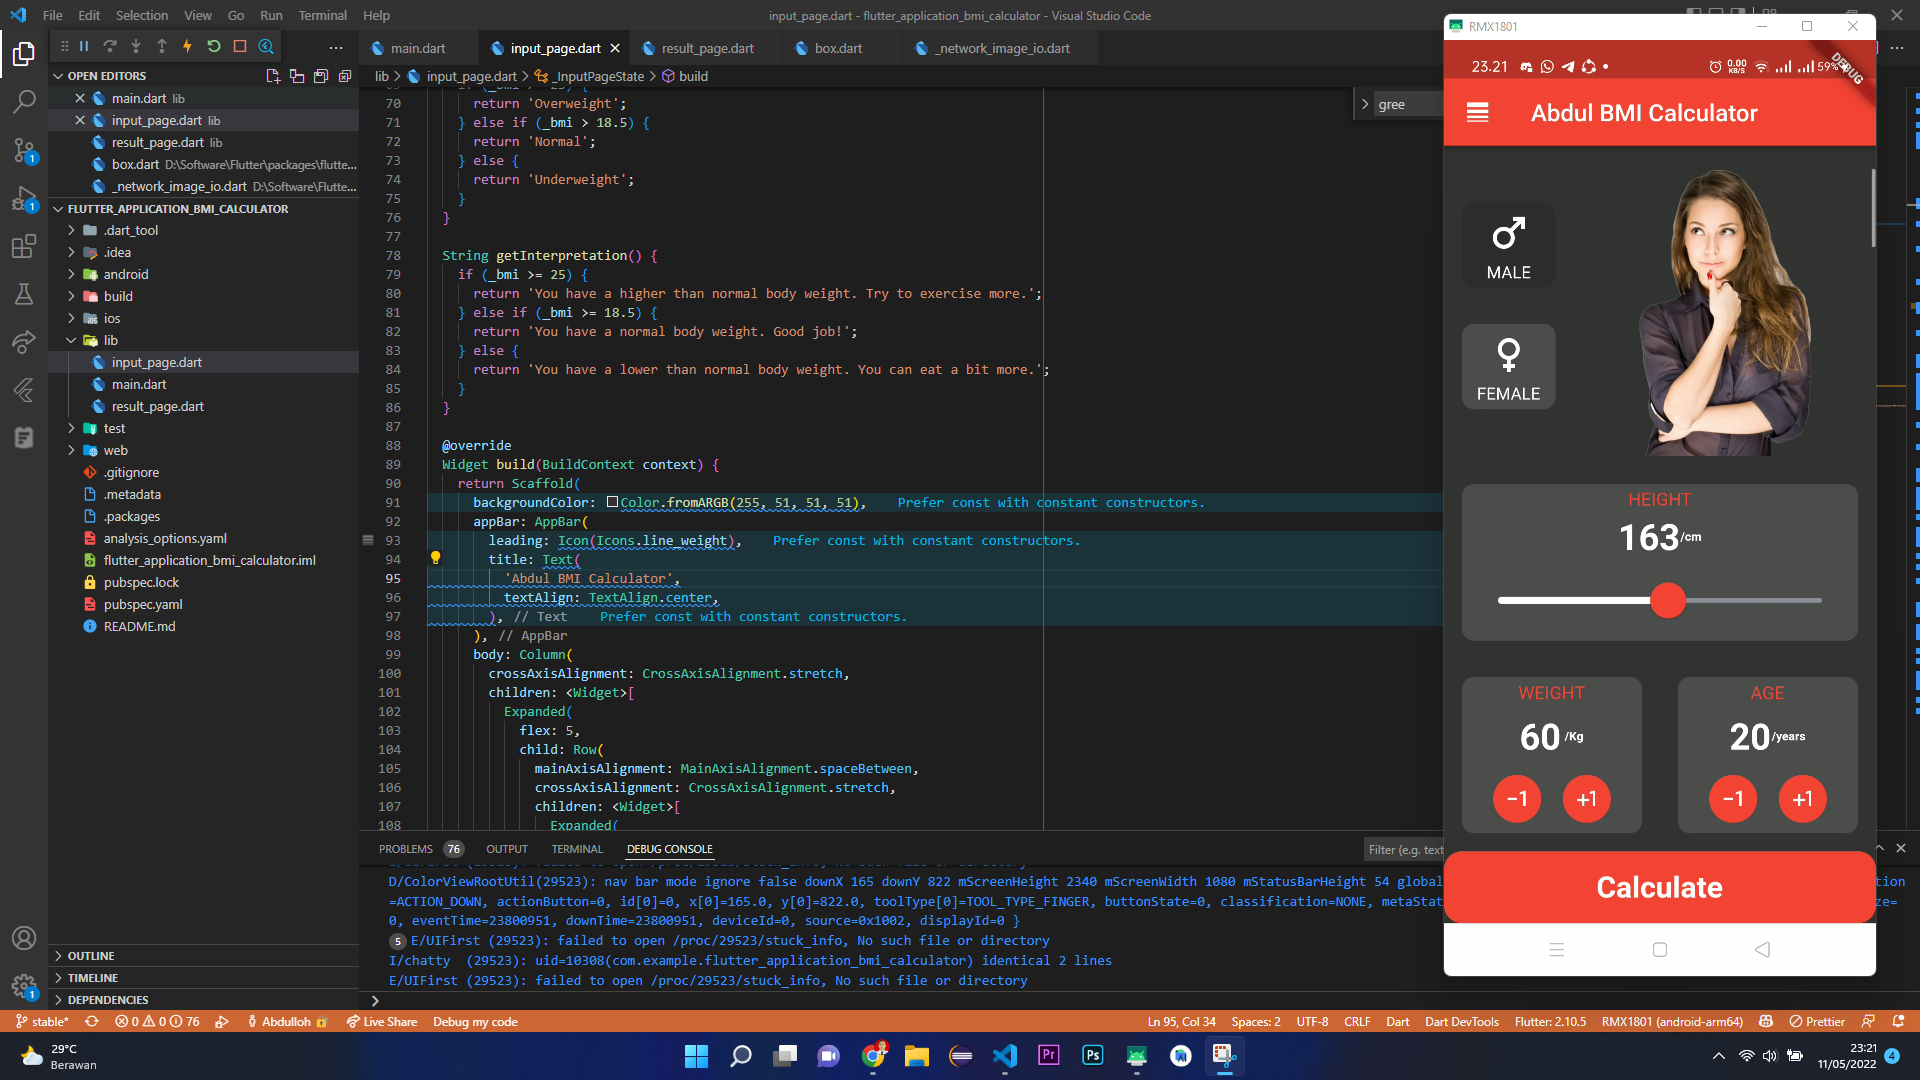Increase age with plus button
Image resolution: width=1920 pixels, height=1080 pixels.
pos(1803,799)
